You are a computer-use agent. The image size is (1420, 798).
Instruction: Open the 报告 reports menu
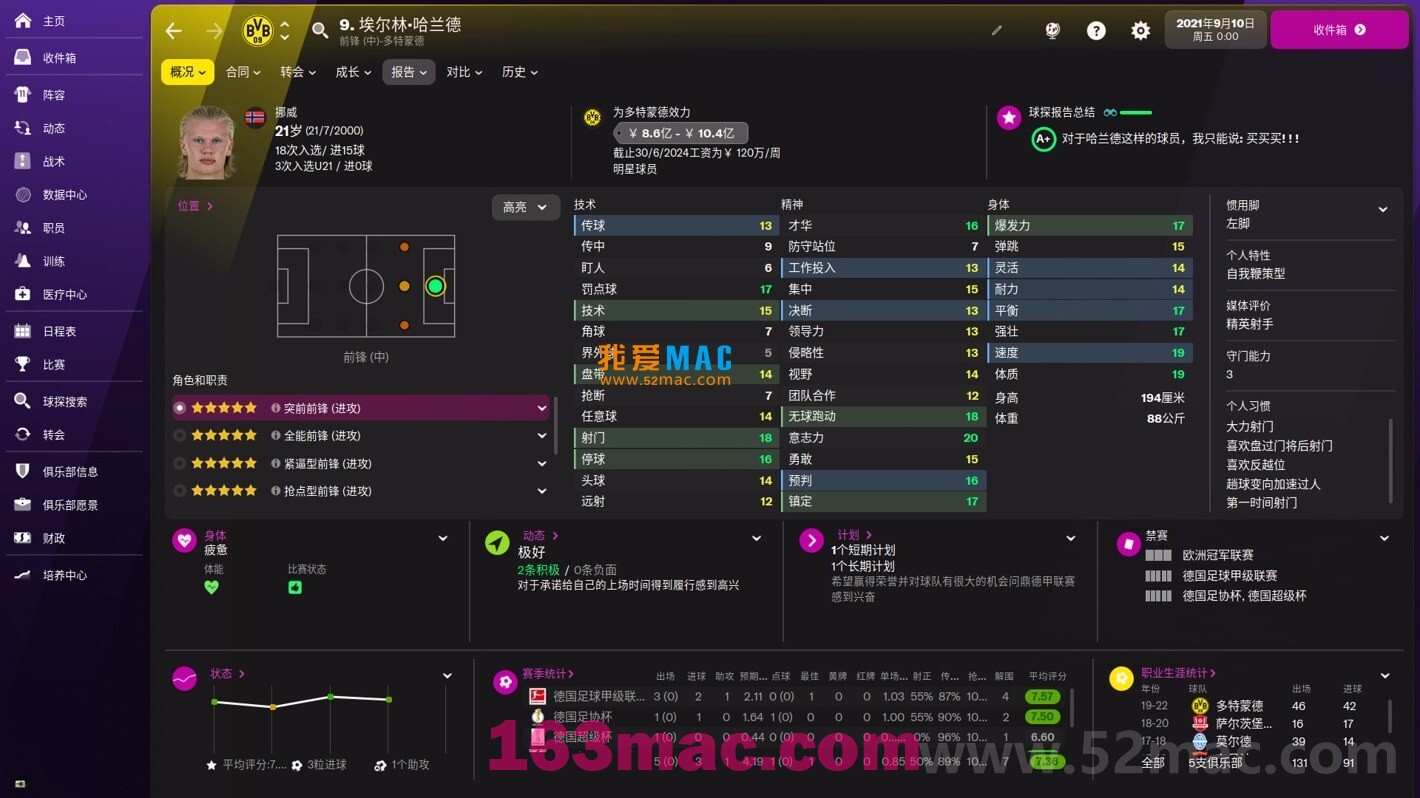[409, 72]
